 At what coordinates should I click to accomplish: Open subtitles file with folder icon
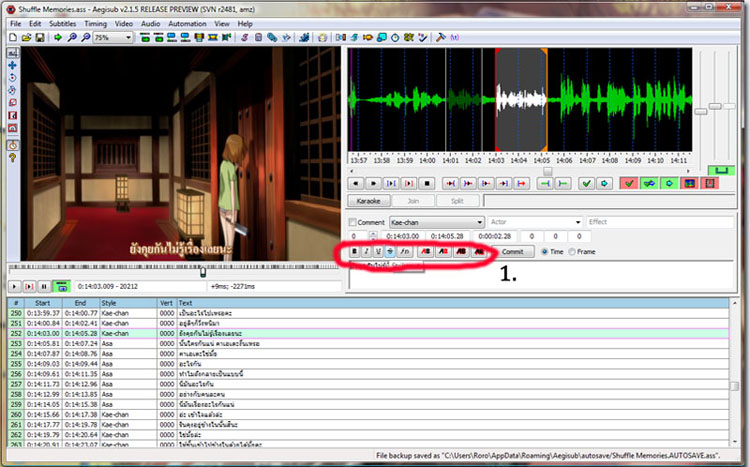point(26,37)
